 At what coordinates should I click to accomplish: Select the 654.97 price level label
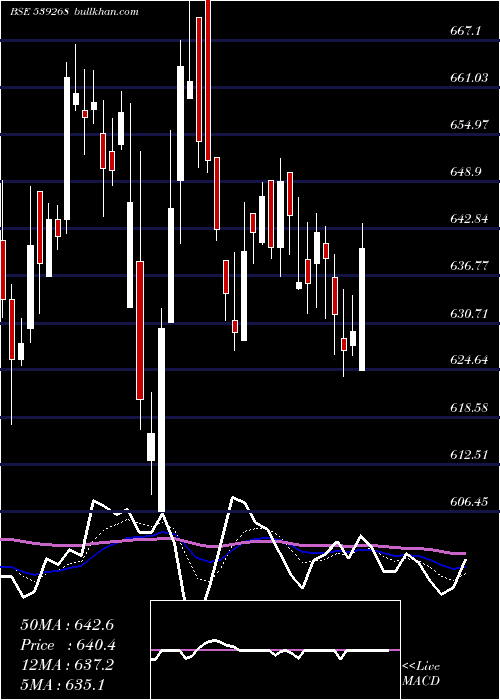coord(469,125)
